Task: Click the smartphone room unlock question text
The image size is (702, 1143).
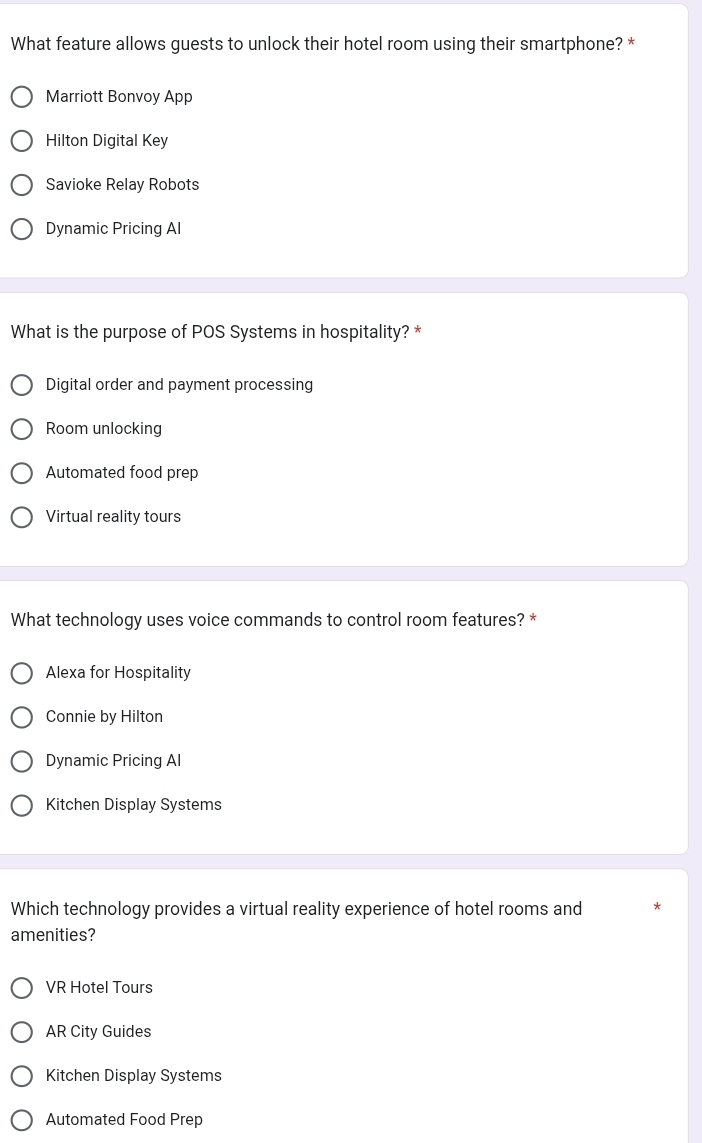Action: pos(316,44)
